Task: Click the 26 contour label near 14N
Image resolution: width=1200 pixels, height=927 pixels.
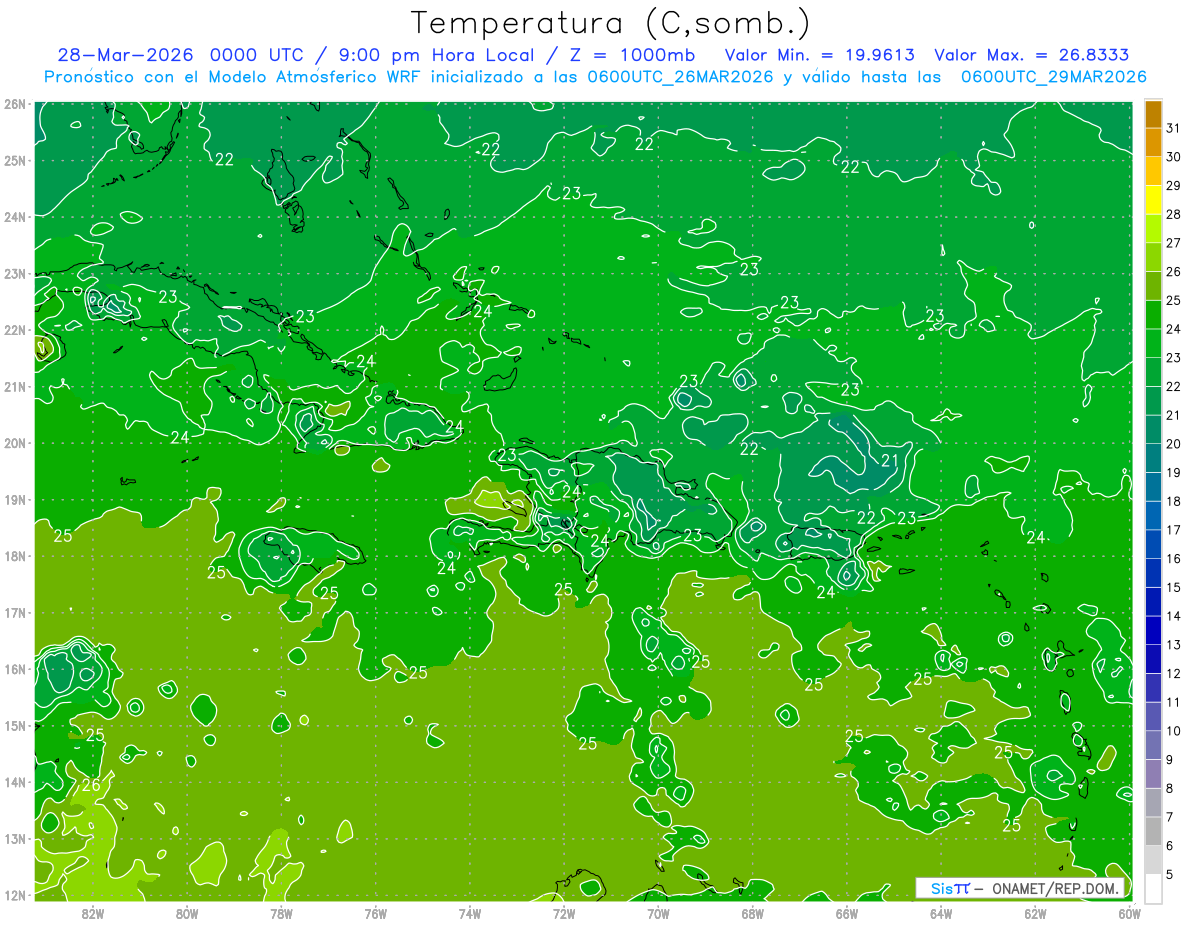Action: 91,785
